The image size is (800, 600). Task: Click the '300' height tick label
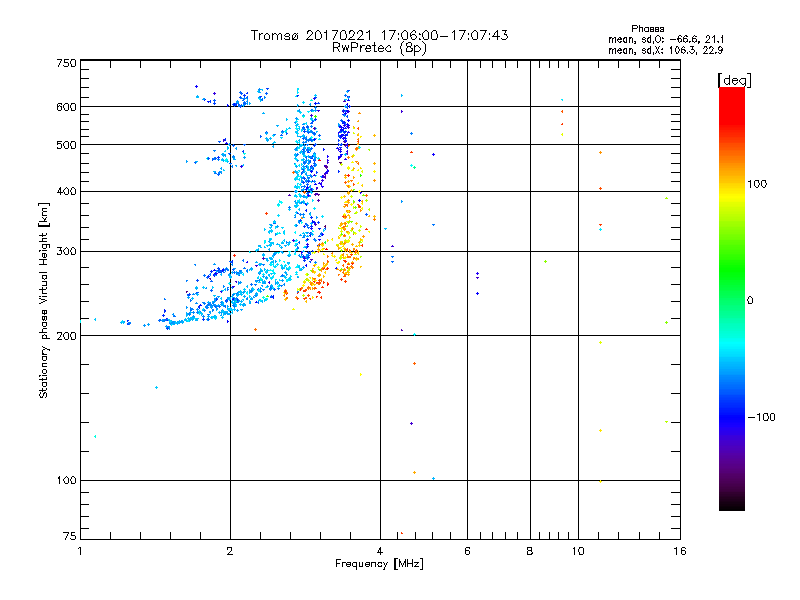click(x=66, y=252)
